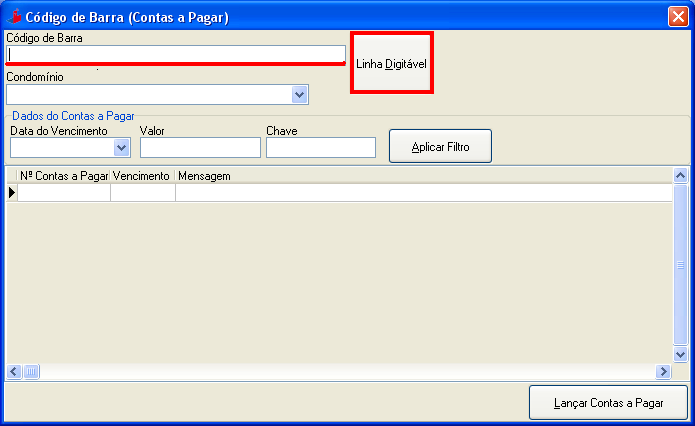The height and width of the screenshot is (426, 695).
Task: Select the Chave input field
Action: click(x=320, y=148)
